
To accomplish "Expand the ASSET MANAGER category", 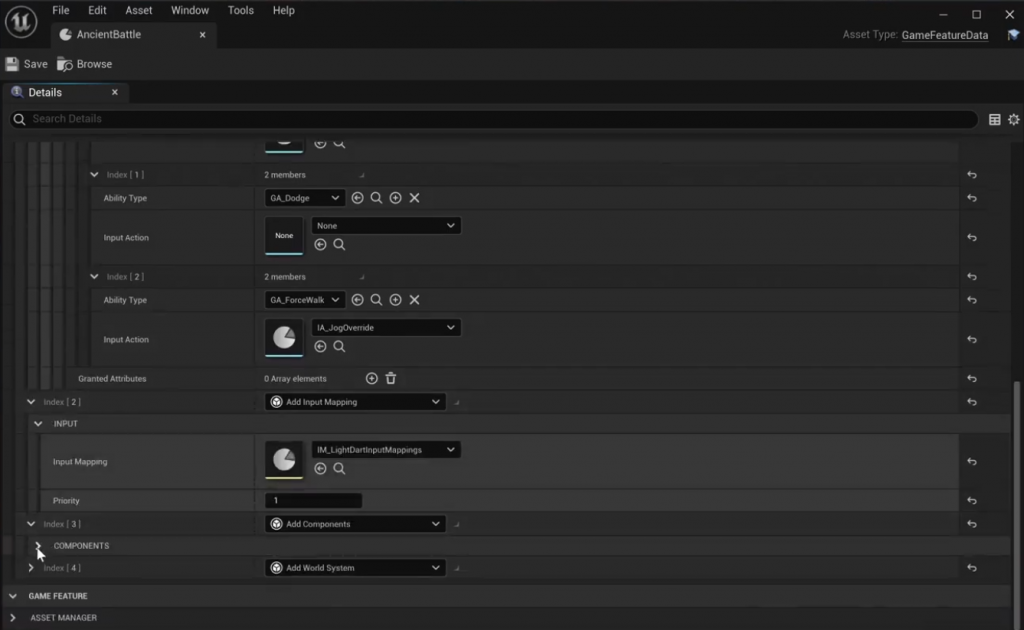I will [13, 618].
